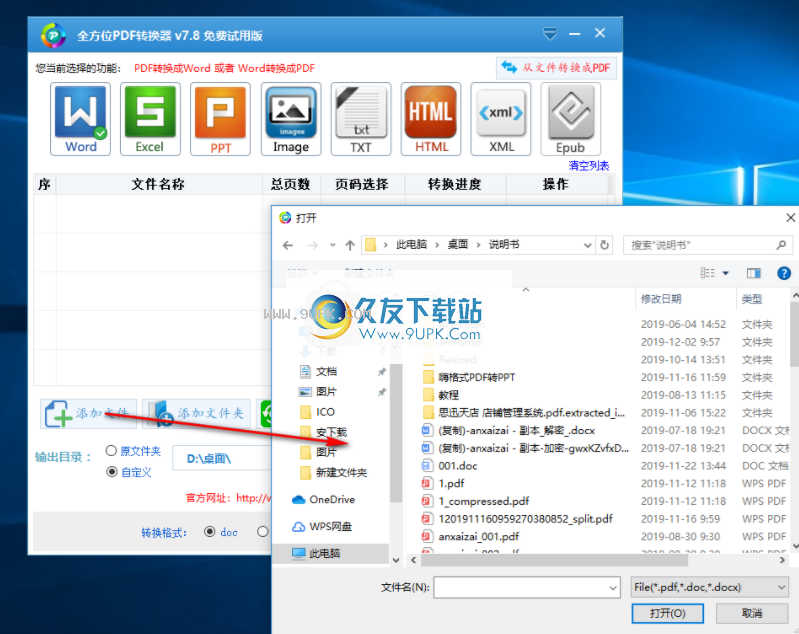
Task: Click 此电脑 in the address breadcrumb
Action: click(411, 245)
